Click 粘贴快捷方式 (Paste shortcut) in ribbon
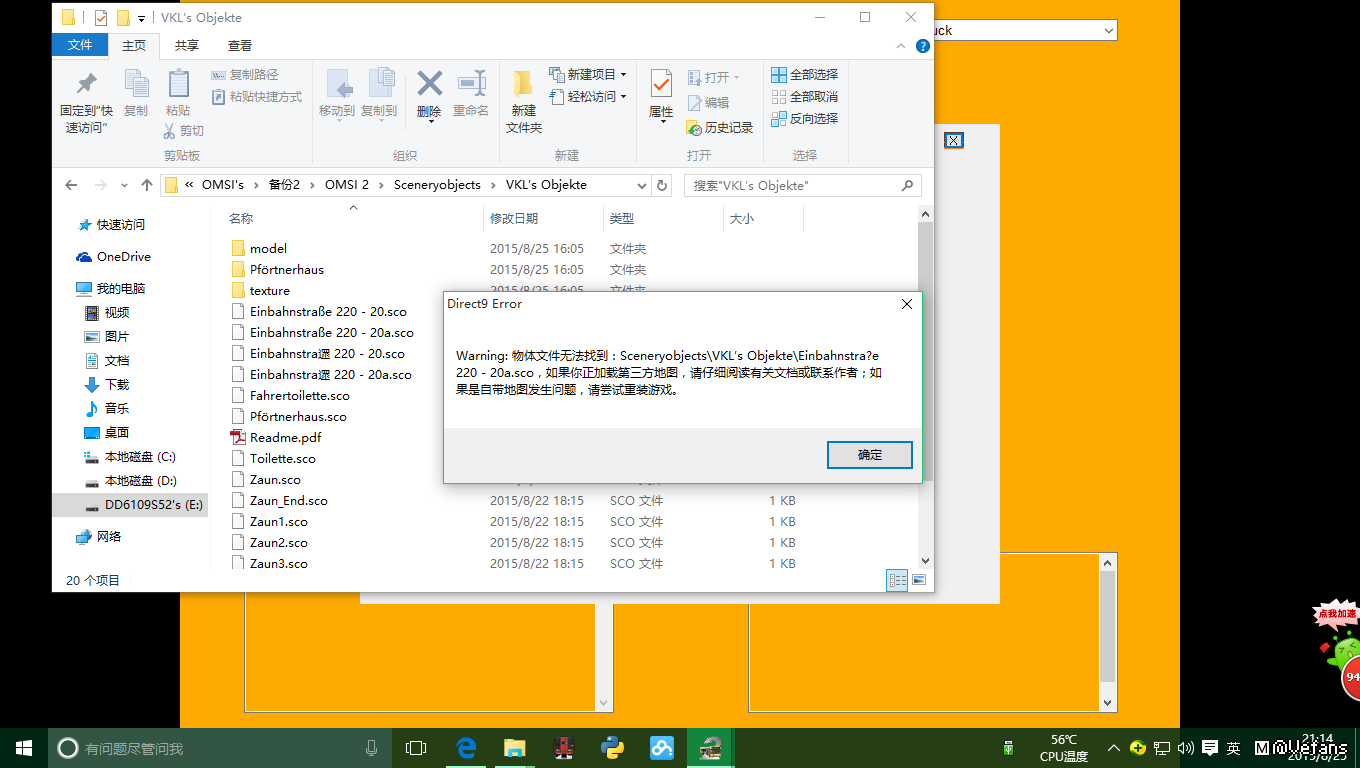This screenshot has width=1360, height=768. [257, 97]
